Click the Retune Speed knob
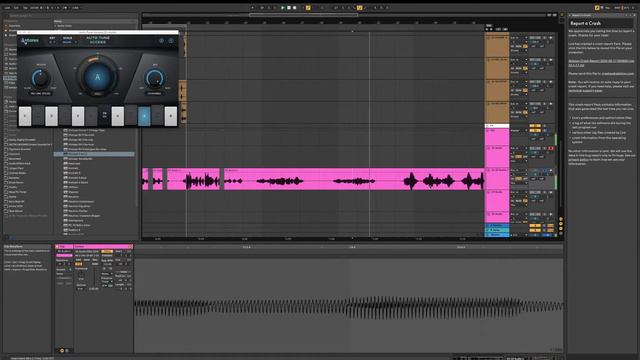640x360 pixels. [40, 78]
